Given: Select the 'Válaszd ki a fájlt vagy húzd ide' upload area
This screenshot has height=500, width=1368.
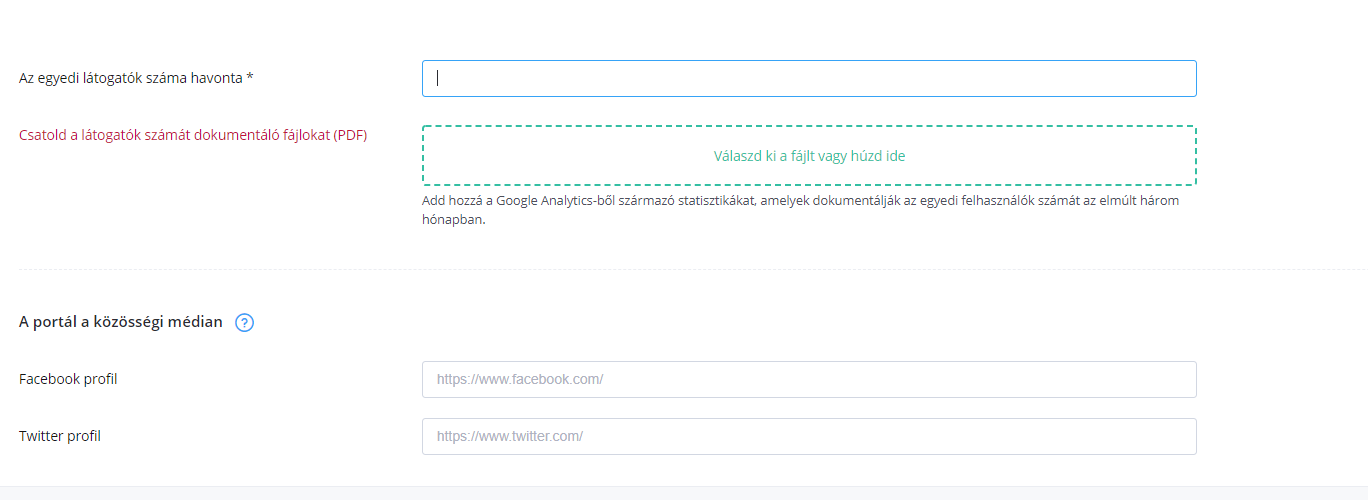Looking at the screenshot, I should click(809, 155).
